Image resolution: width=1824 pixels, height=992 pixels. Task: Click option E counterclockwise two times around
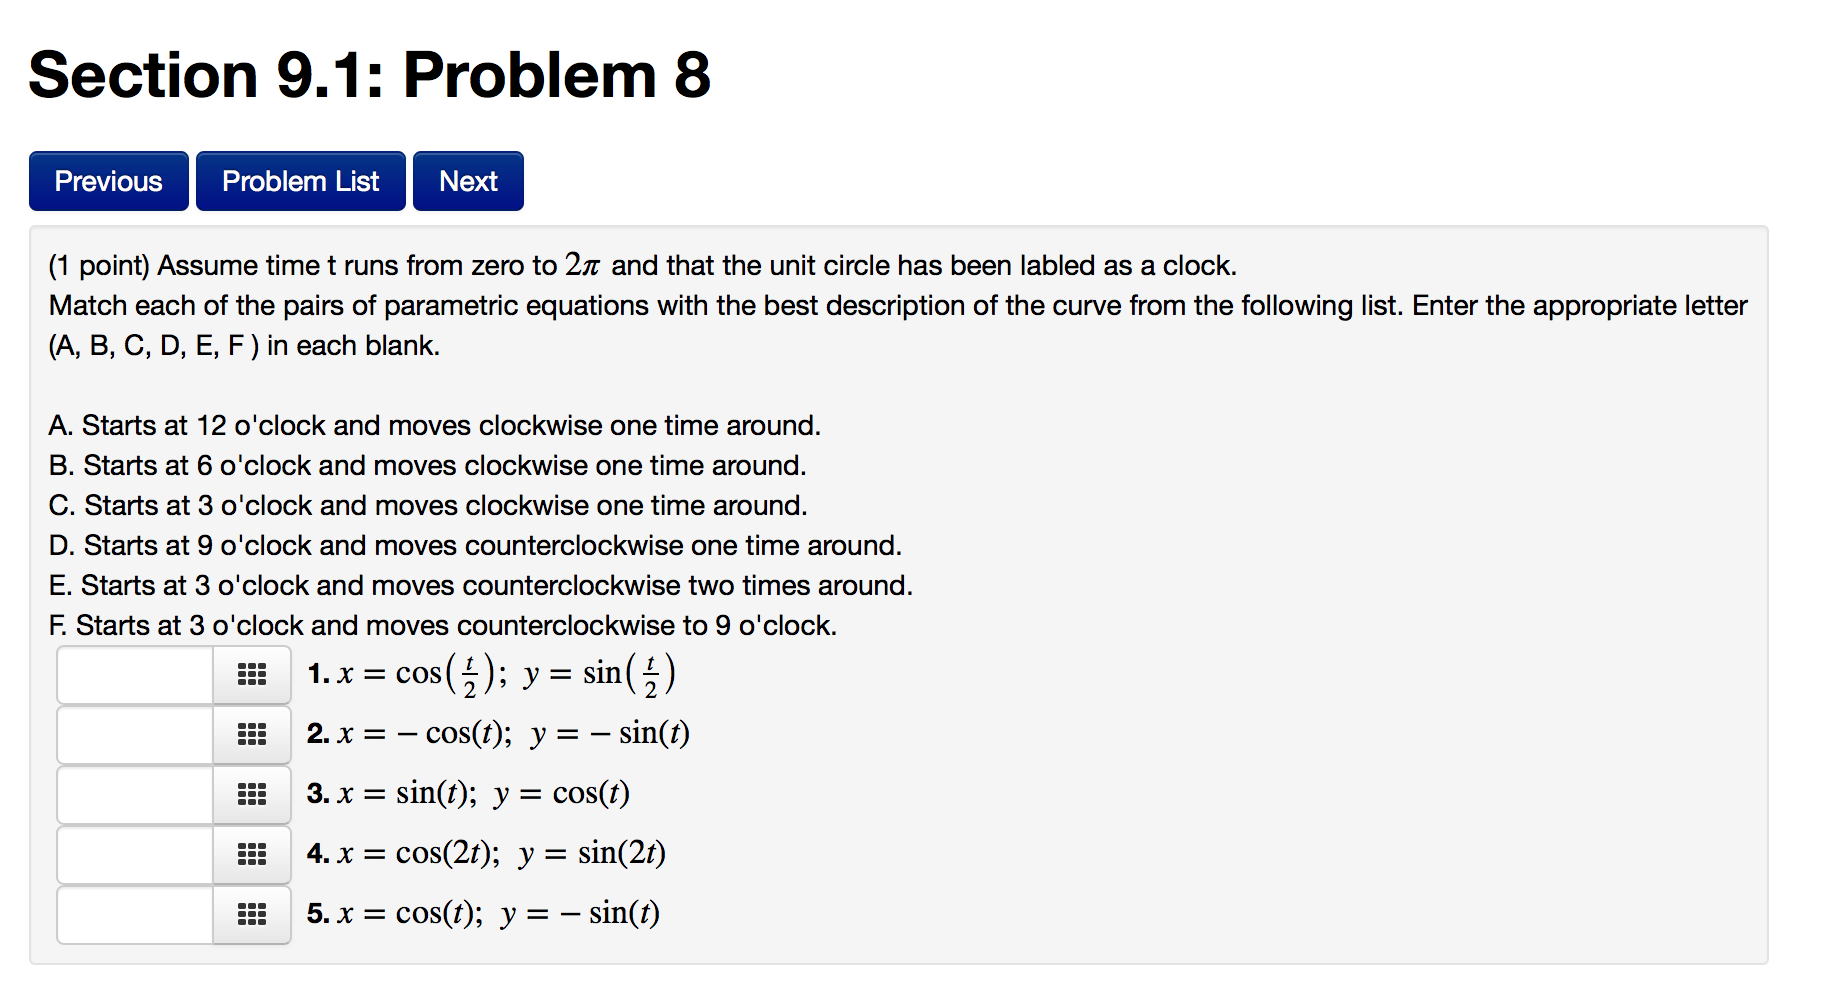pyautogui.click(x=481, y=586)
